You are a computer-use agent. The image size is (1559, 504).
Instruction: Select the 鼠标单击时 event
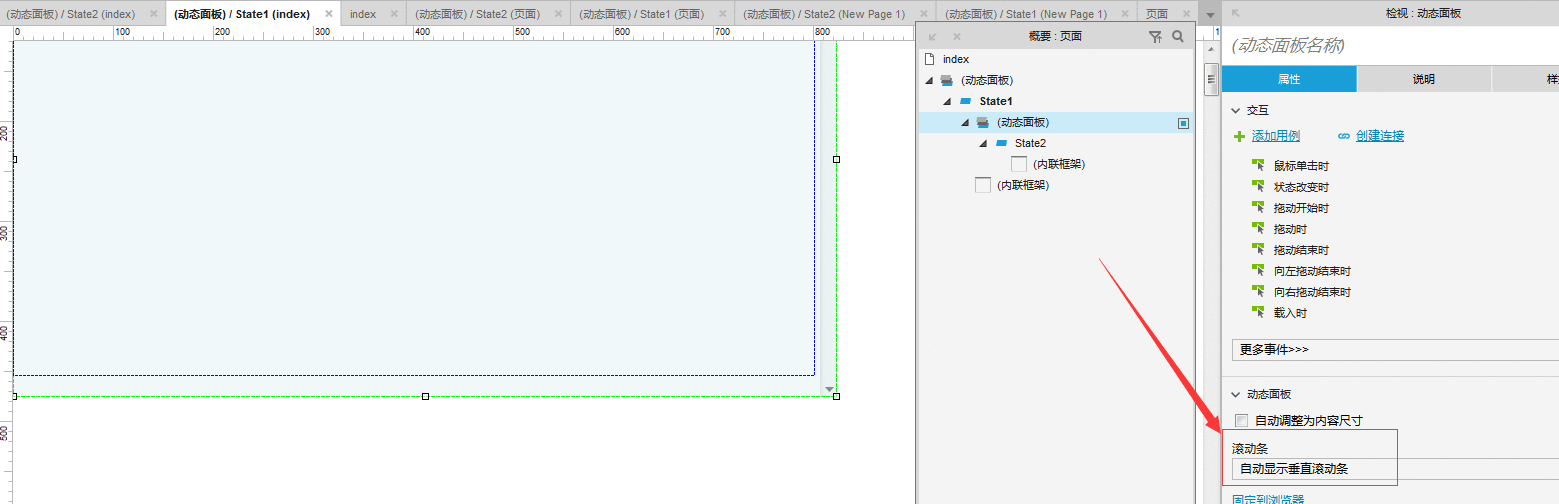pyautogui.click(x=1301, y=166)
